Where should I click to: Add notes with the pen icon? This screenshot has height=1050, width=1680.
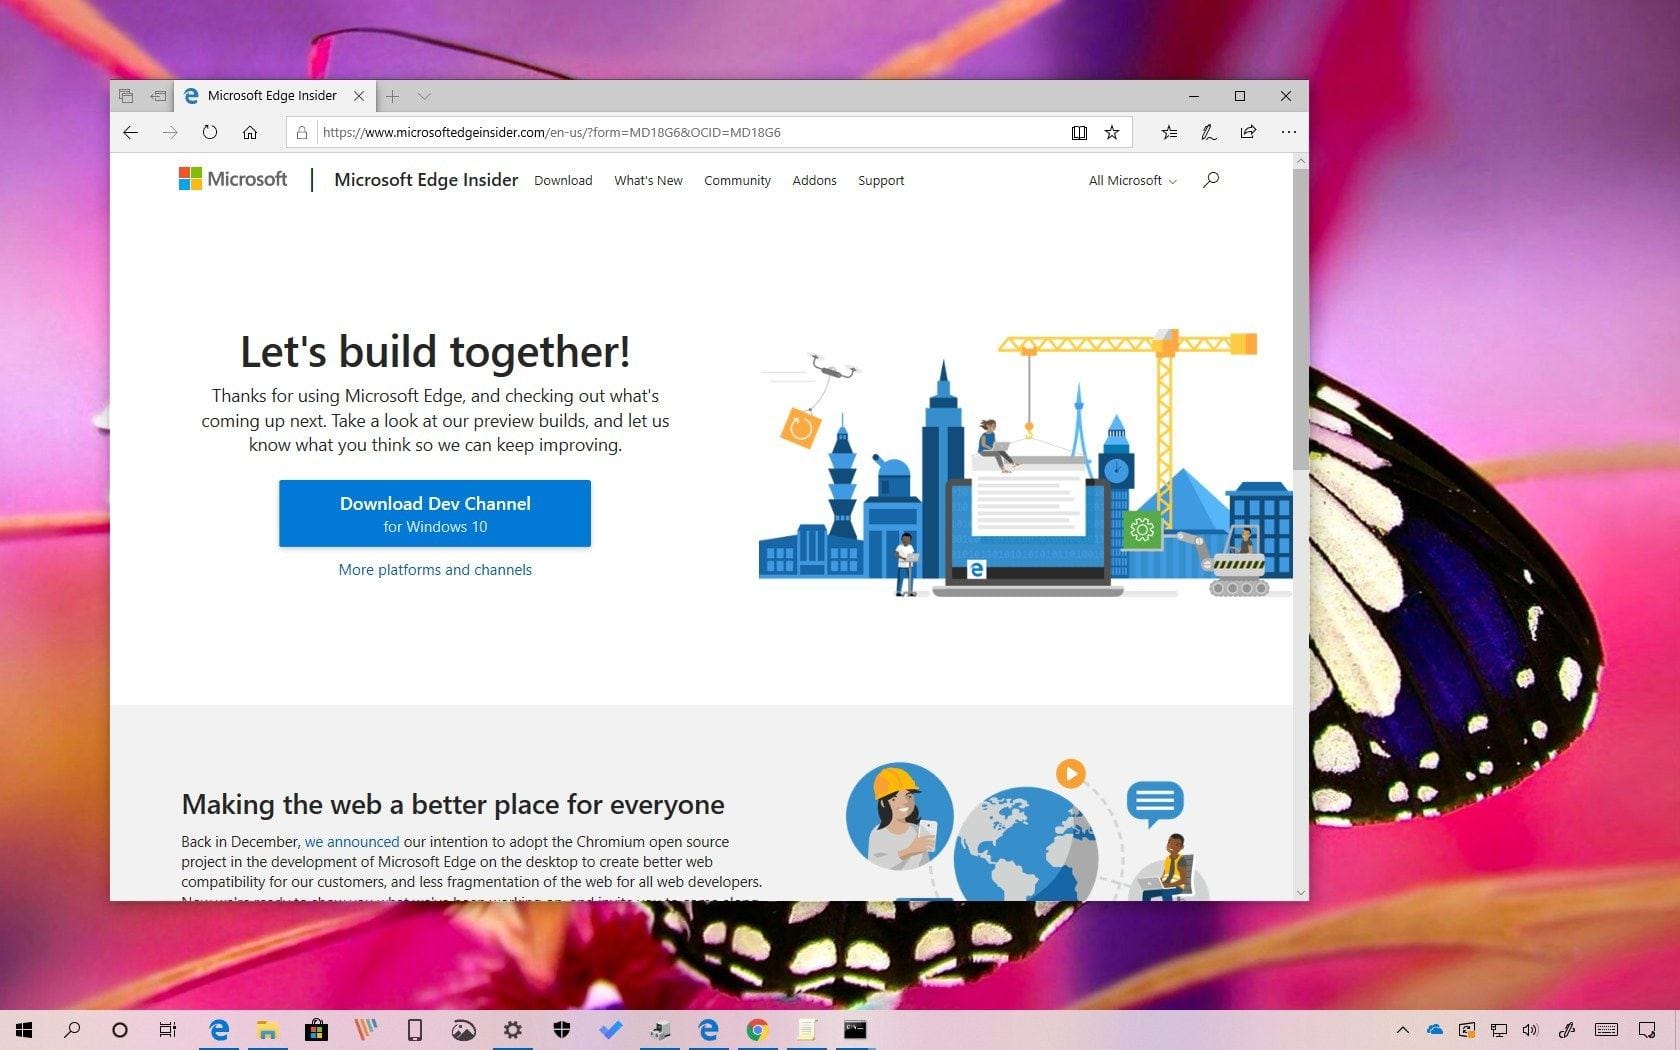1208,132
